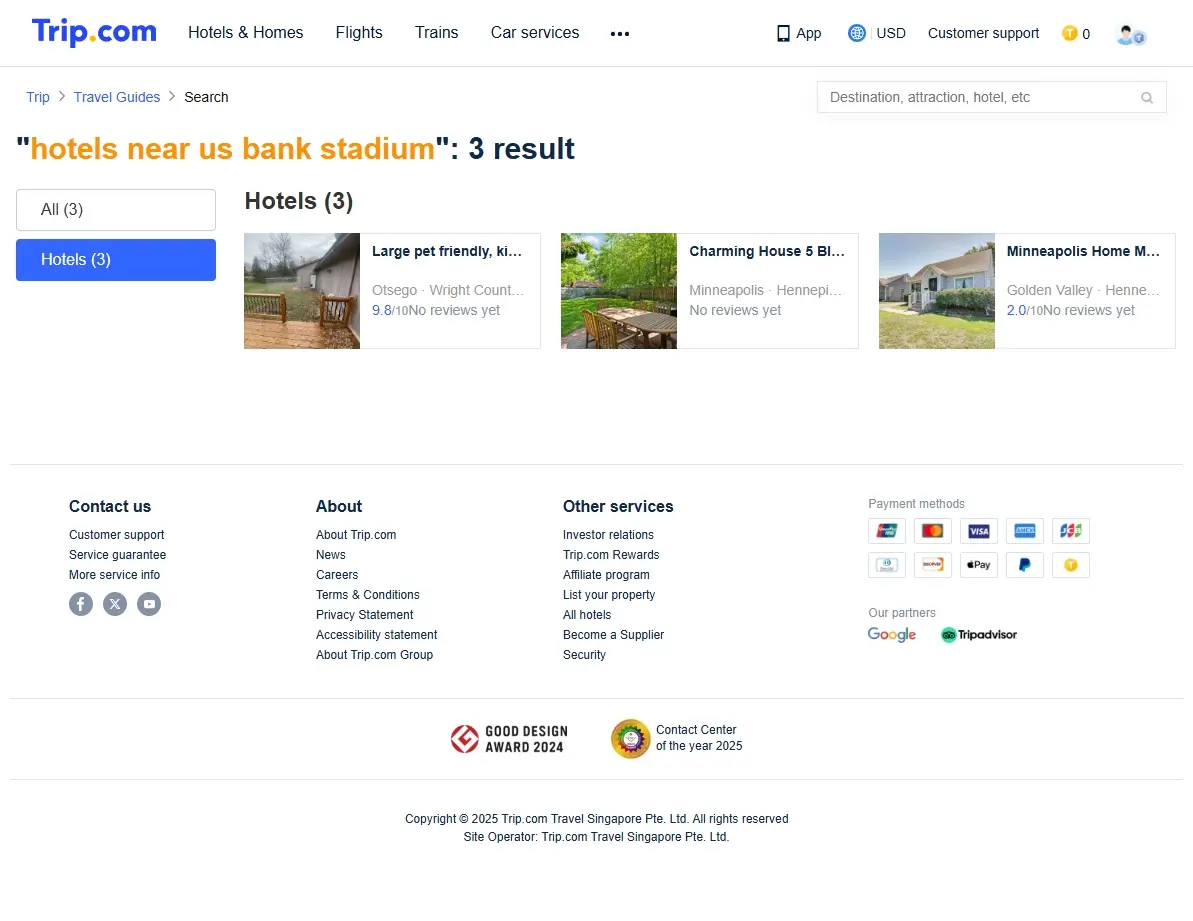Open the USD currency selector

890,33
